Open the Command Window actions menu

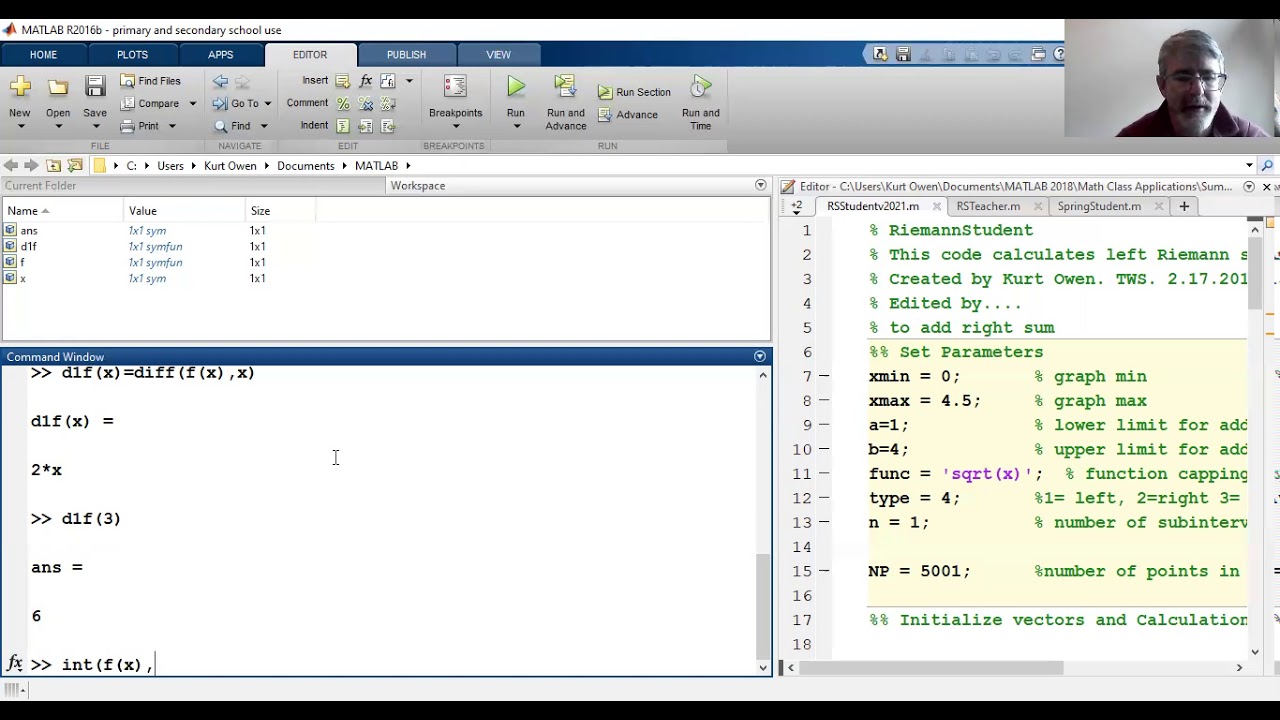(x=760, y=357)
